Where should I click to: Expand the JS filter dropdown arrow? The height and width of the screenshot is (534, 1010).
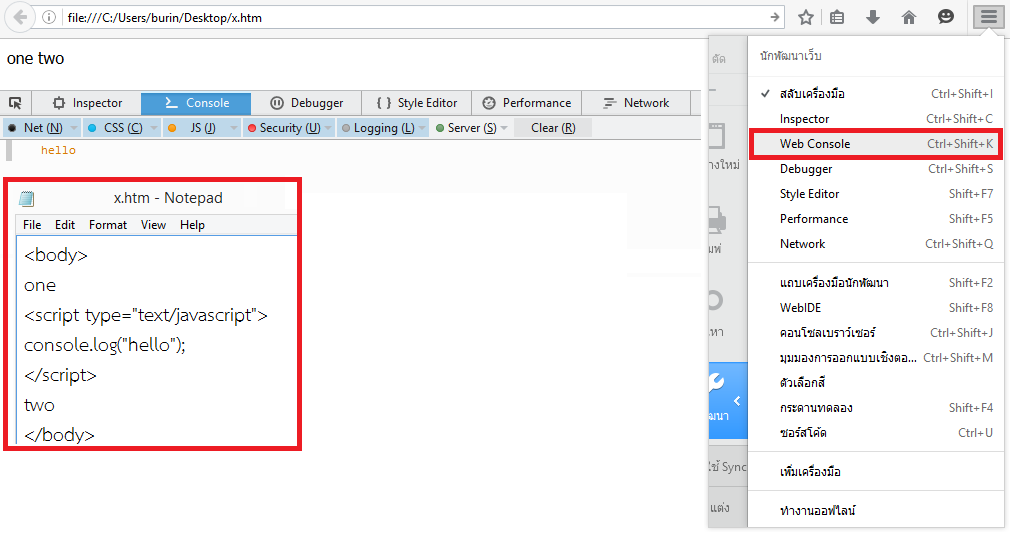click(233, 128)
